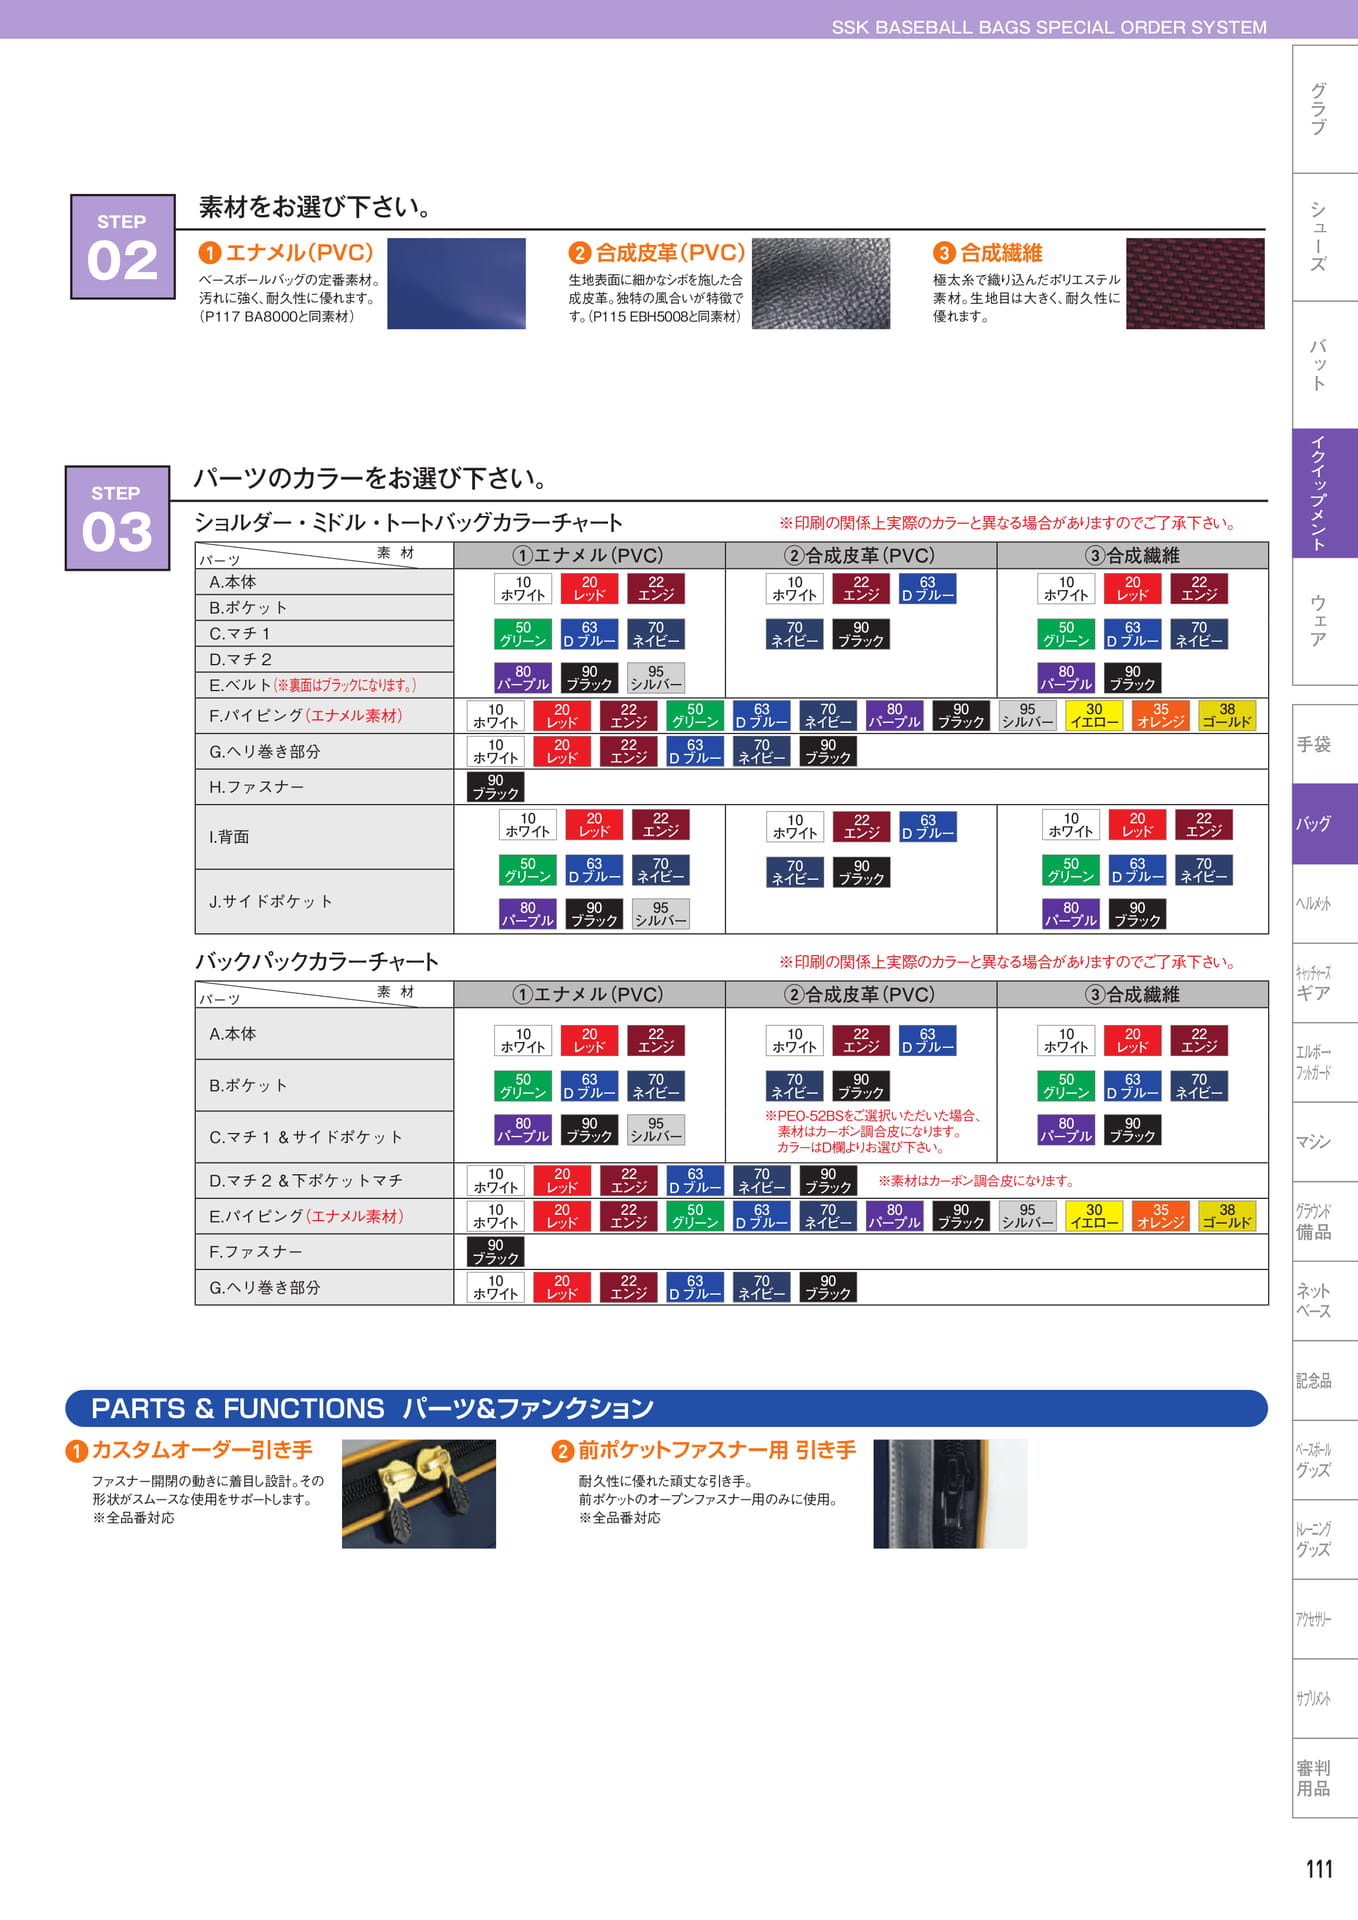
Task: Choose 90 ブラック in shoulder H.ファスナー row
Action: point(496,787)
